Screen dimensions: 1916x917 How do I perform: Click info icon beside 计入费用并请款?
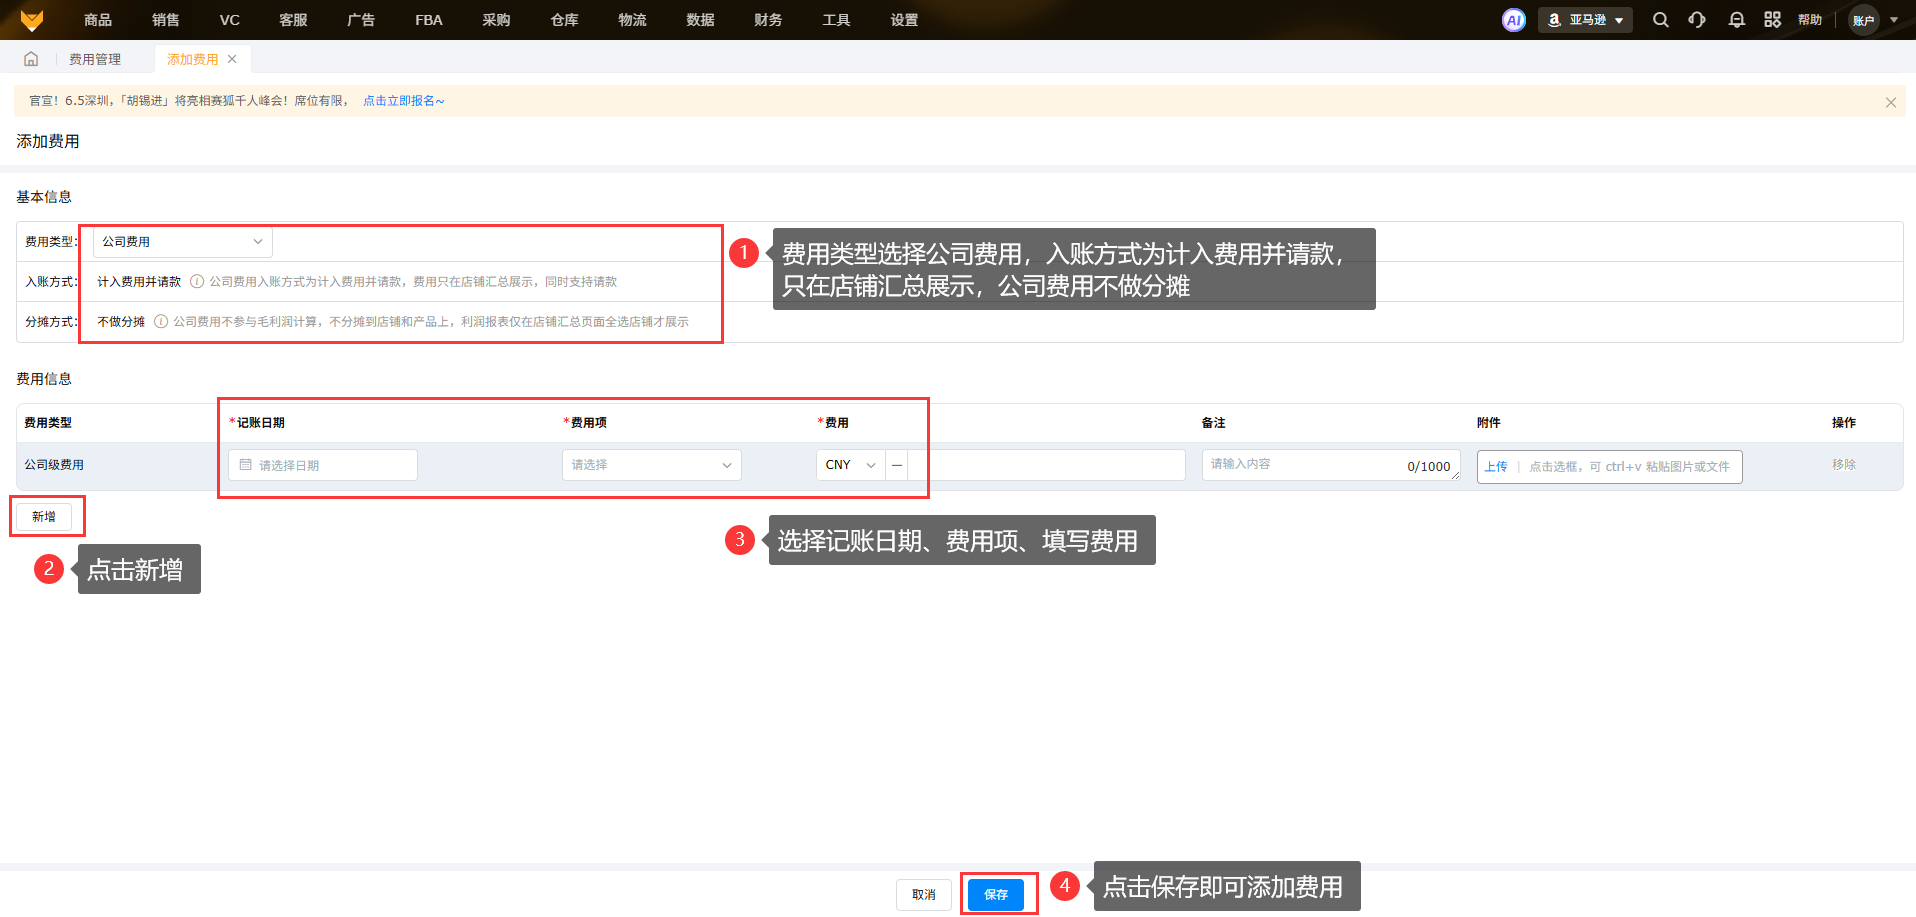pyautogui.click(x=197, y=282)
